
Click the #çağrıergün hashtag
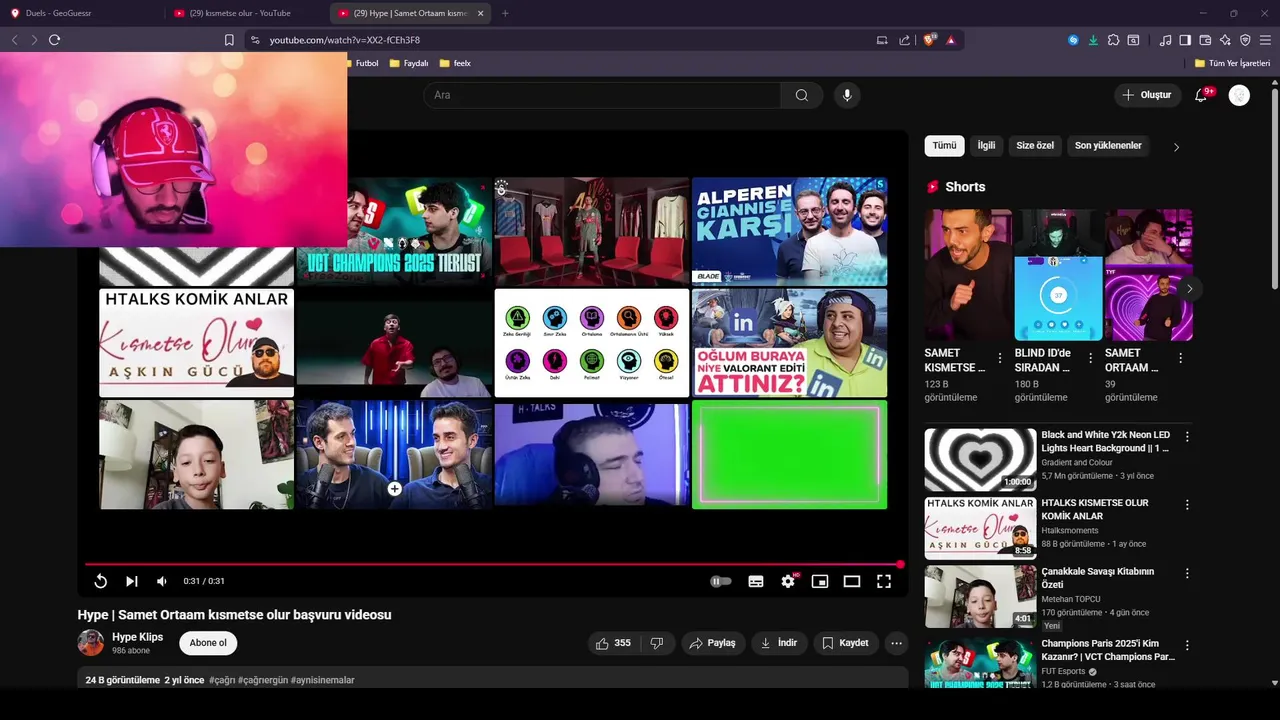262,680
